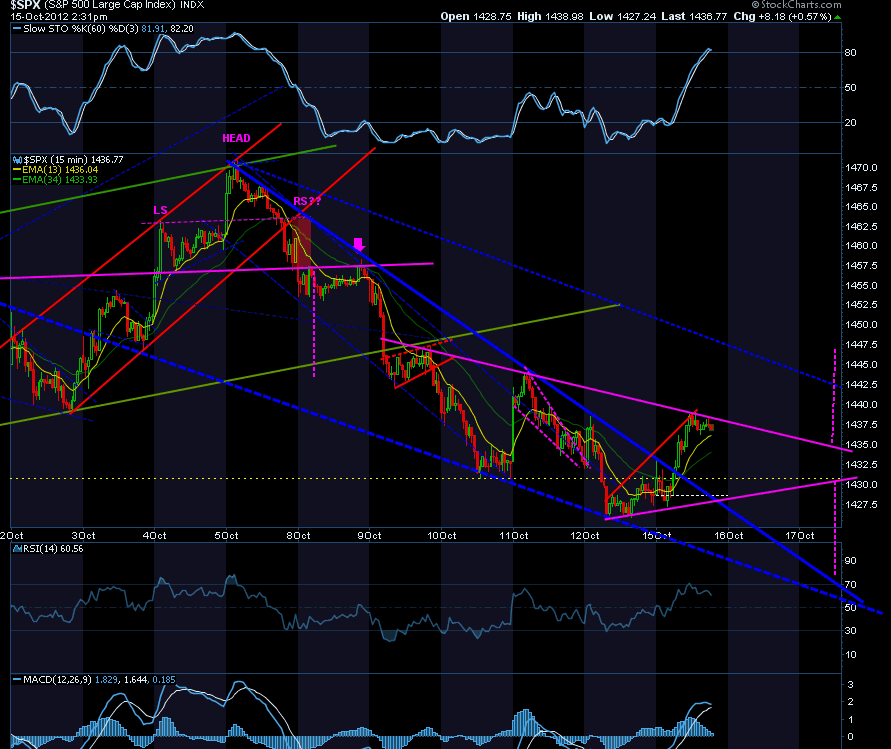The width and height of the screenshot is (891, 749).
Task: Click the 70 level on the RSI axis
Action: click(851, 585)
